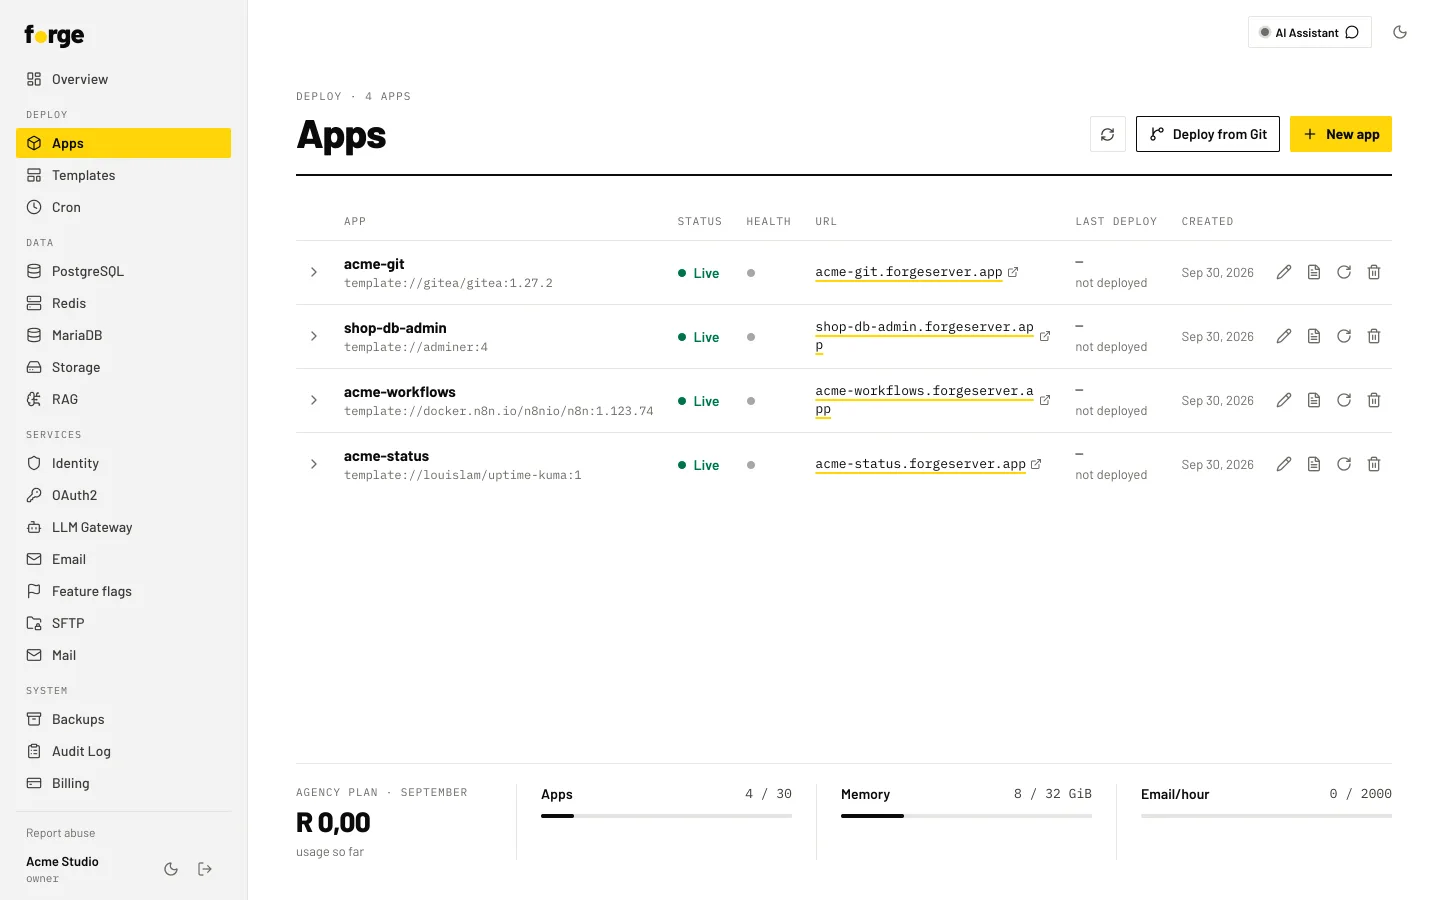Image resolution: width=1440 pixels, height=900 pixels.
Task: Click the acme-workflows app name
Action: click(400, 392)
